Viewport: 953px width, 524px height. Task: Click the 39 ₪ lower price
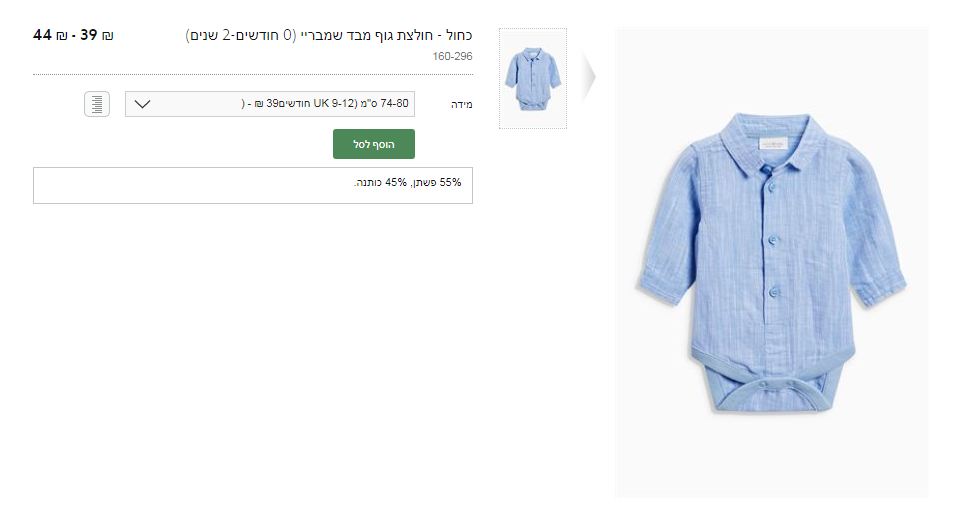(97, 35)
